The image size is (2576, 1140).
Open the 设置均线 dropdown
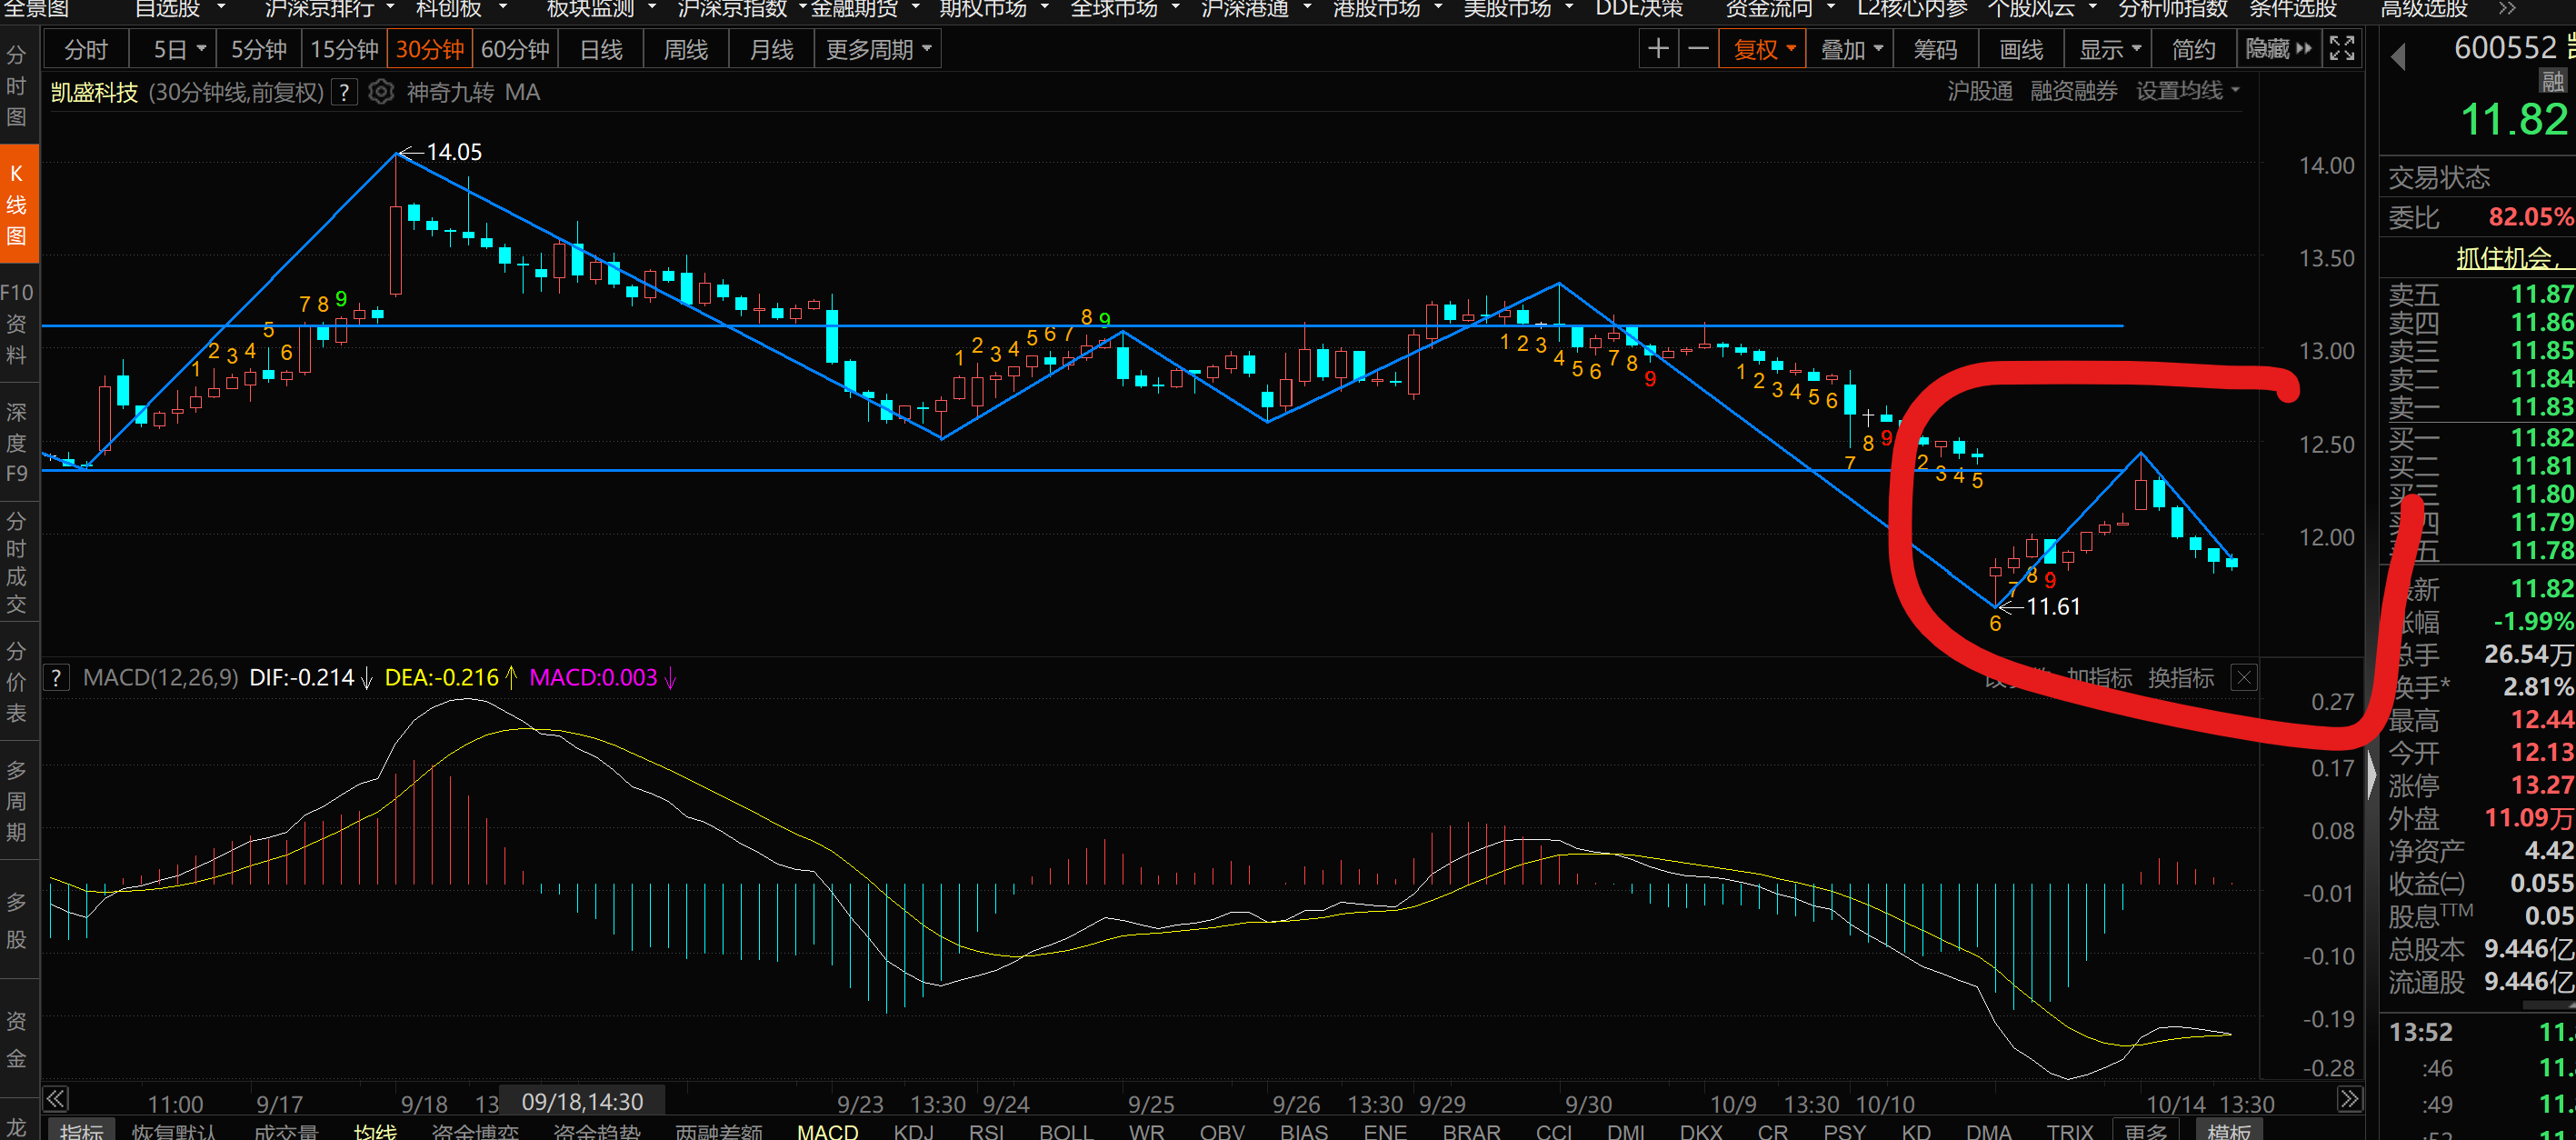pyautogui.click(x=2187, y=91)
